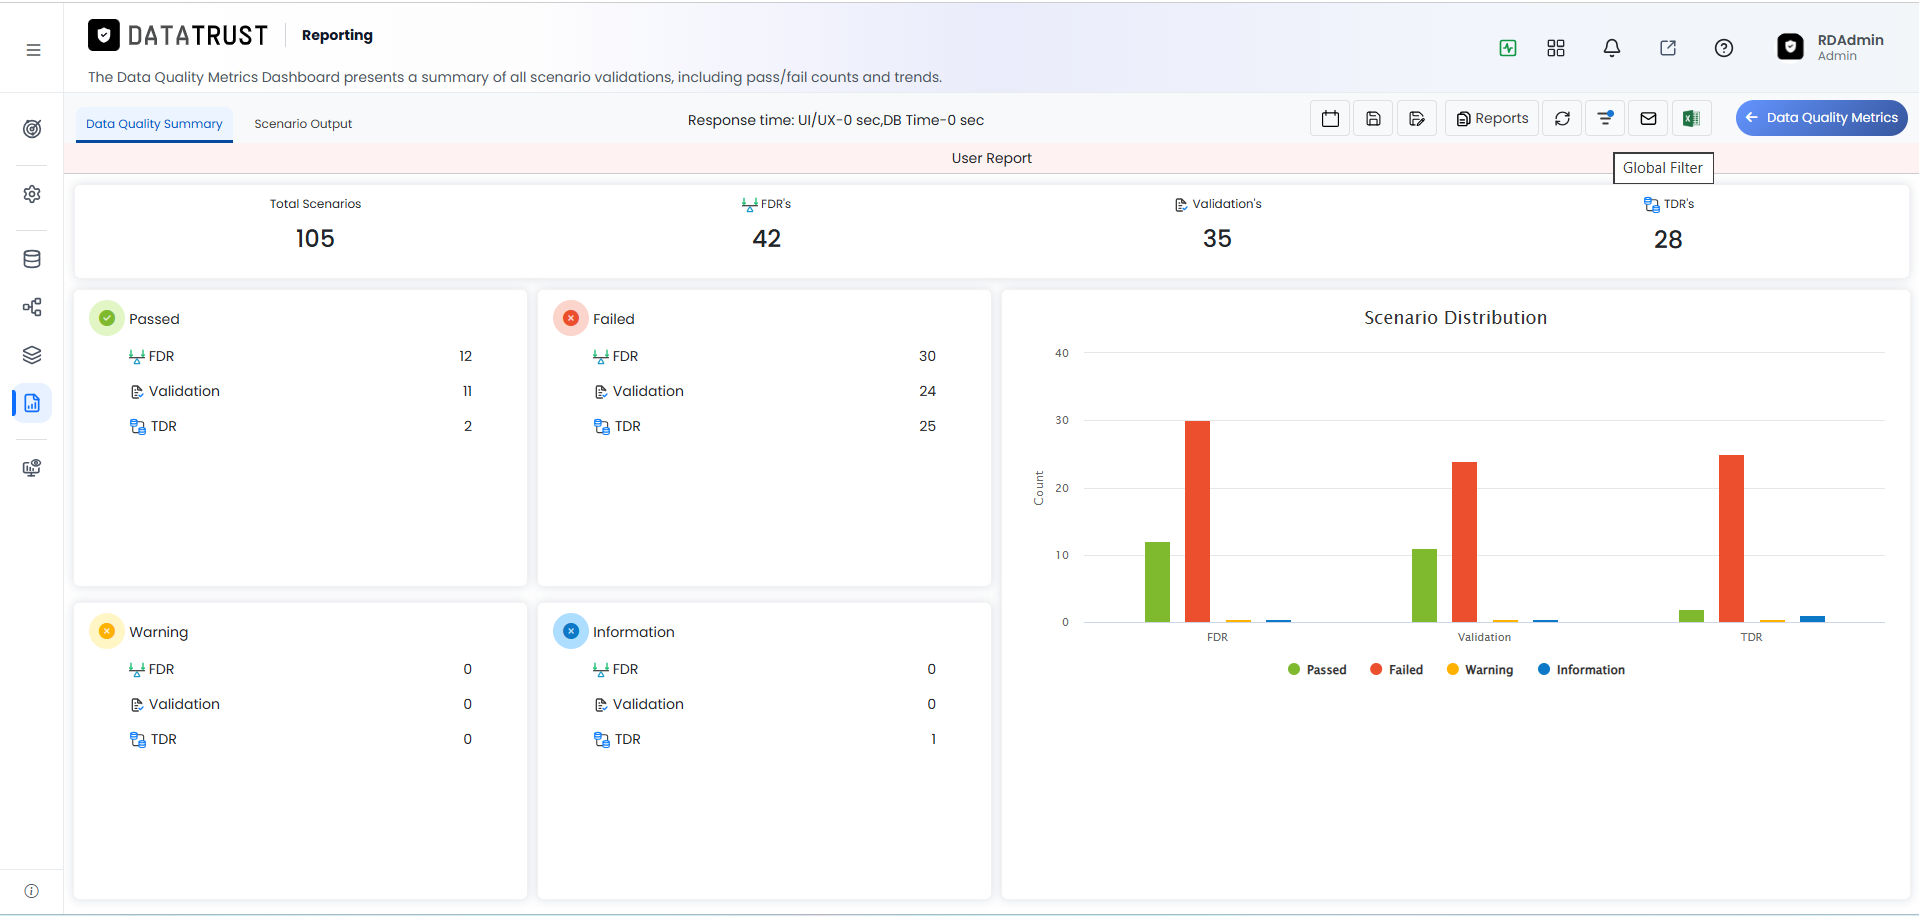This screenshot has height=916, width=1919.
Task: Click FDR row in Warning card
Action: click(300, 669)
